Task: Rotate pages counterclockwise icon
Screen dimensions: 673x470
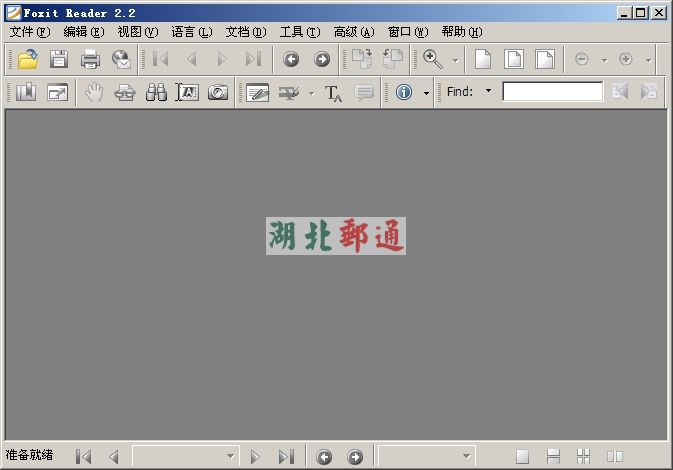Action: coord(393,59)
